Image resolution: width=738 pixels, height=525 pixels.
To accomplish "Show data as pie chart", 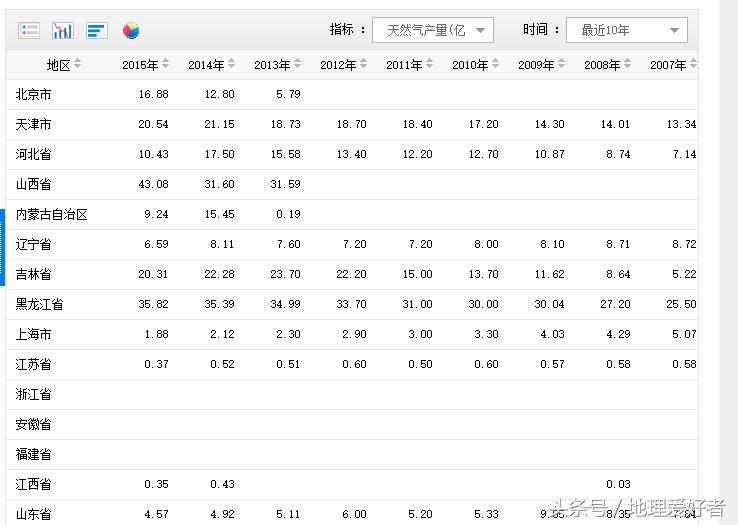I will coord(131,31).
